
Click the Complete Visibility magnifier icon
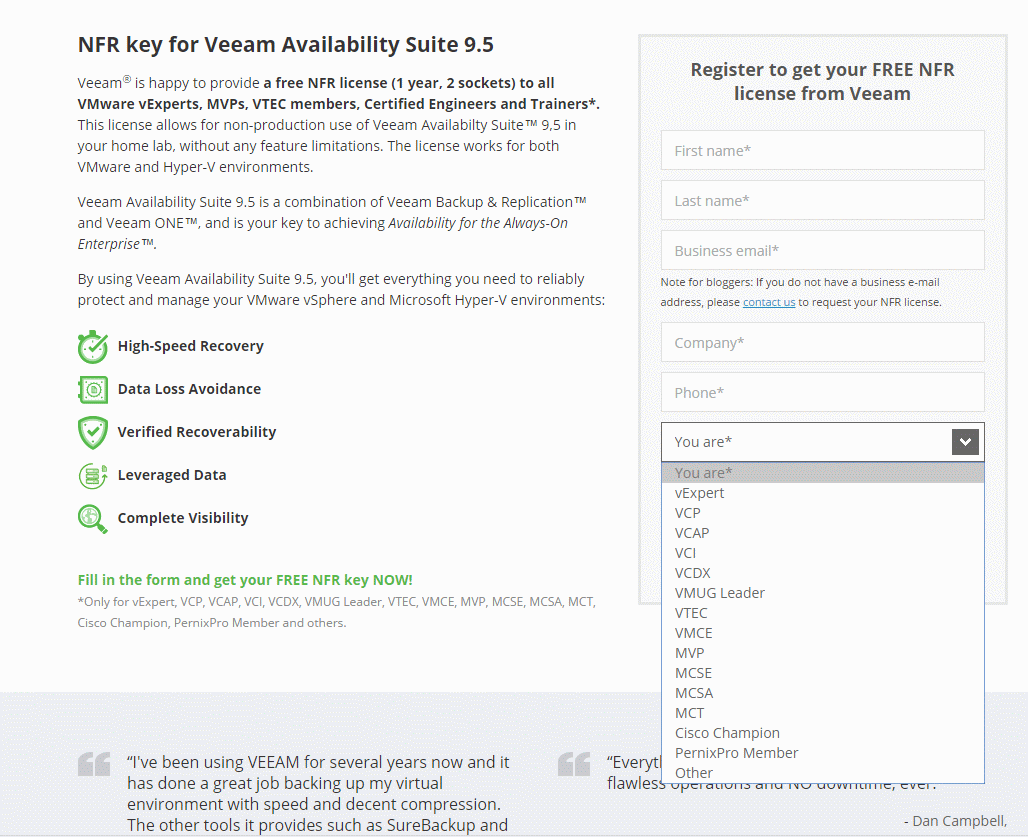tap(92, 518)
